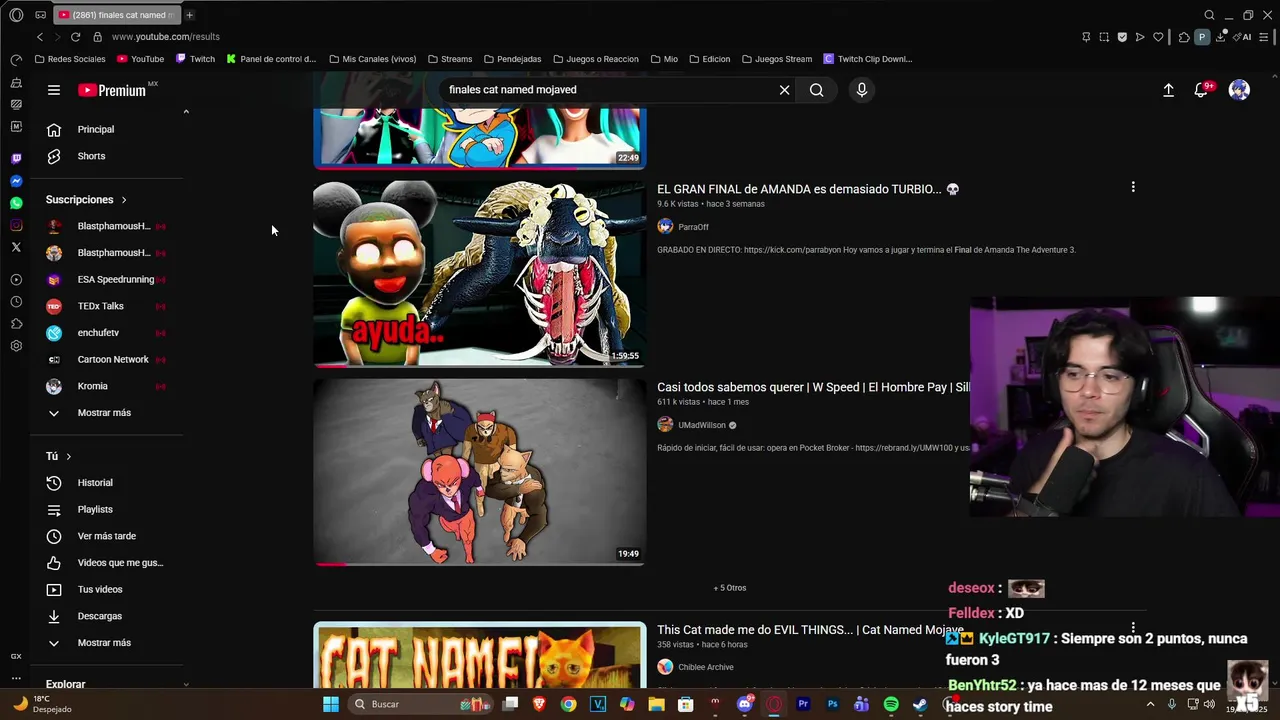
Task: Open EL GRAN FINAL de AMANDA thumbnail
Action: click(480, 274)
